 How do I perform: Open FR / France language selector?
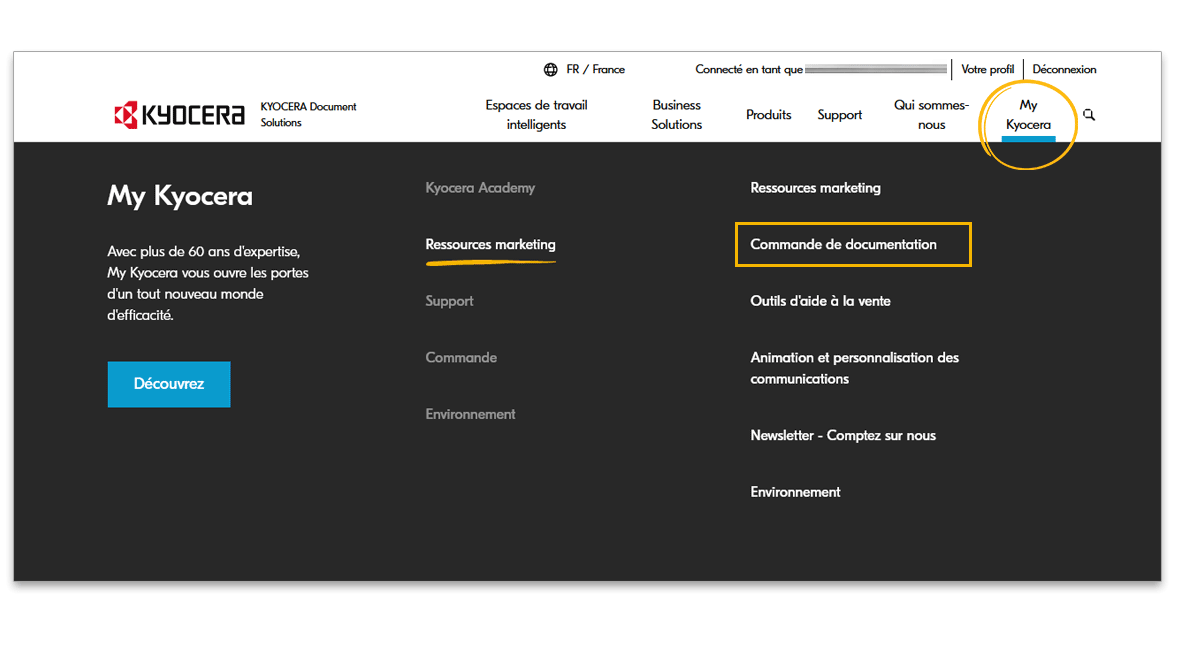(x=595, y=70)
